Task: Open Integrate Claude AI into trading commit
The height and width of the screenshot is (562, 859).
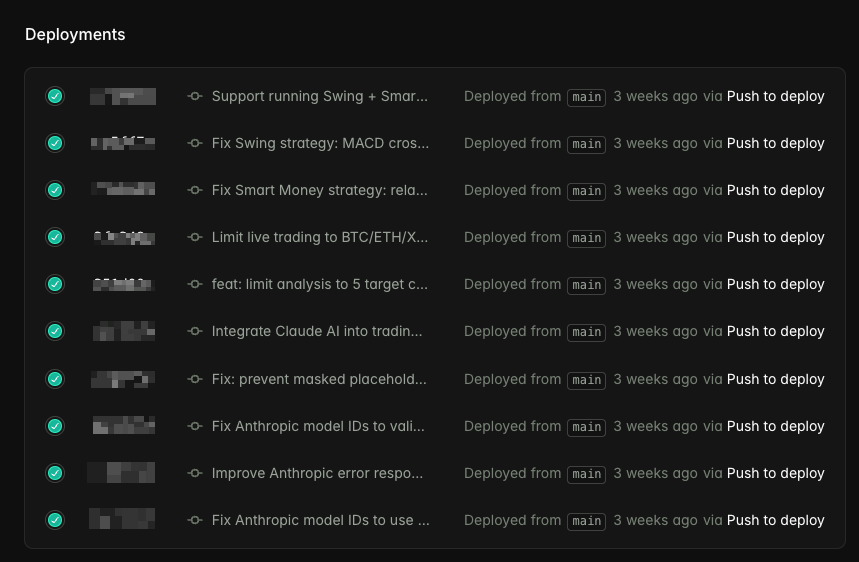Action: pyautogui.click(x=317, y=331)
